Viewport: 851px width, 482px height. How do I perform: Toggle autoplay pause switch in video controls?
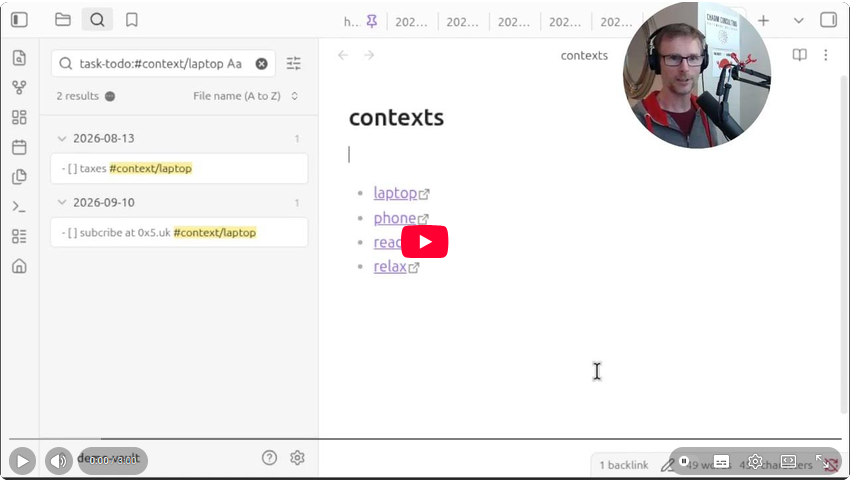[684, 461]
